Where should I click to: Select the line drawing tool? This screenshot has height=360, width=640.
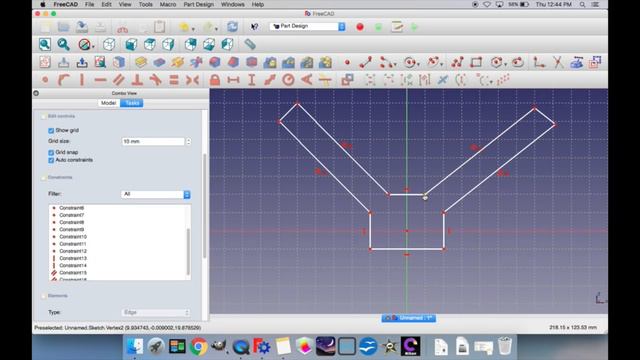pos(366,62)
